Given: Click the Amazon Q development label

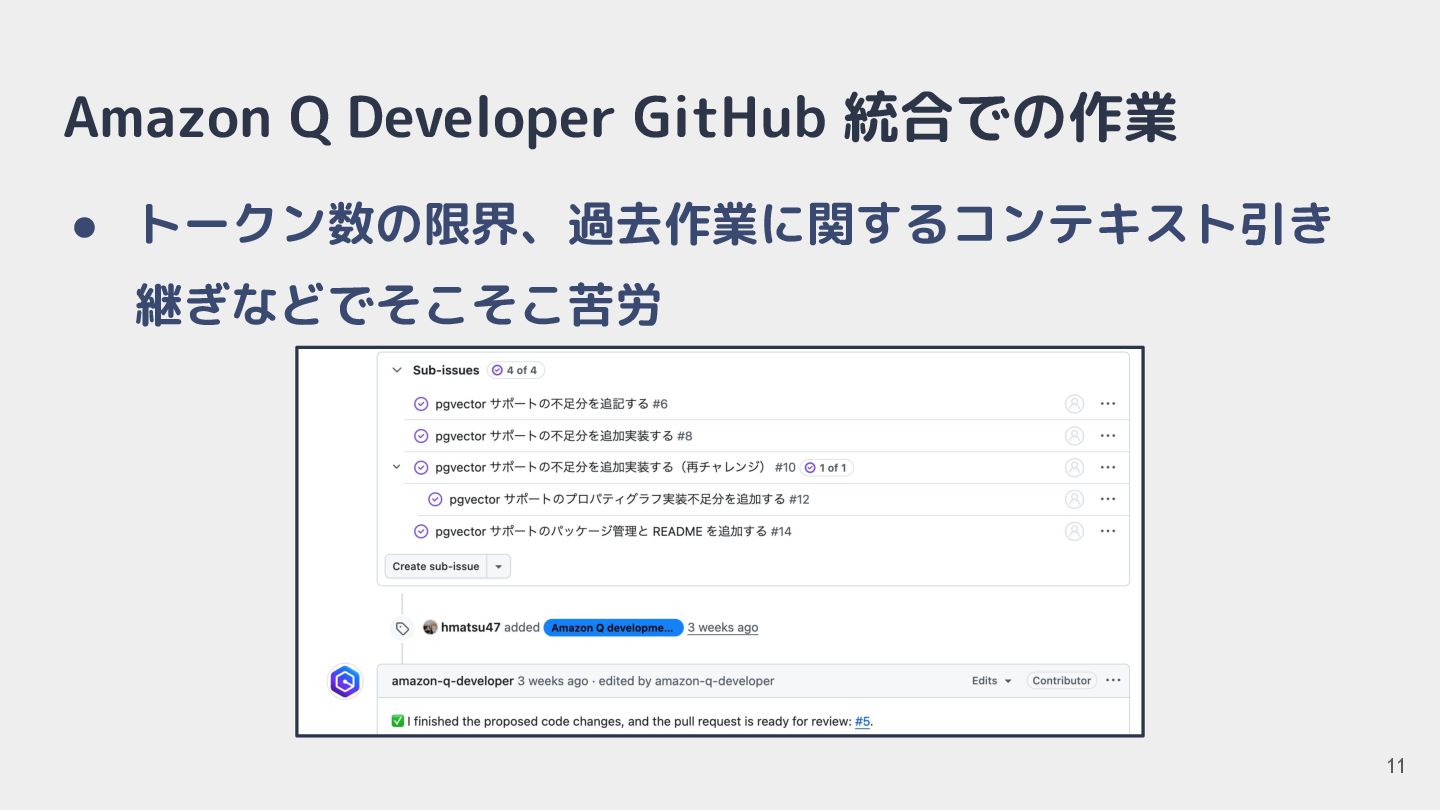Looking at the screenshot, I should coord(614,627).
